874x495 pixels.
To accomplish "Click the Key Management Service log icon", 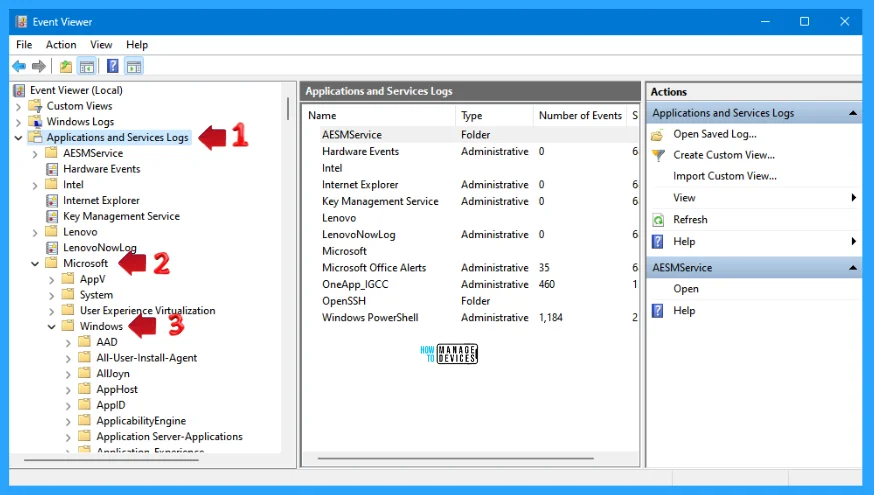I will pyautogui.click(x=52, y=216).
